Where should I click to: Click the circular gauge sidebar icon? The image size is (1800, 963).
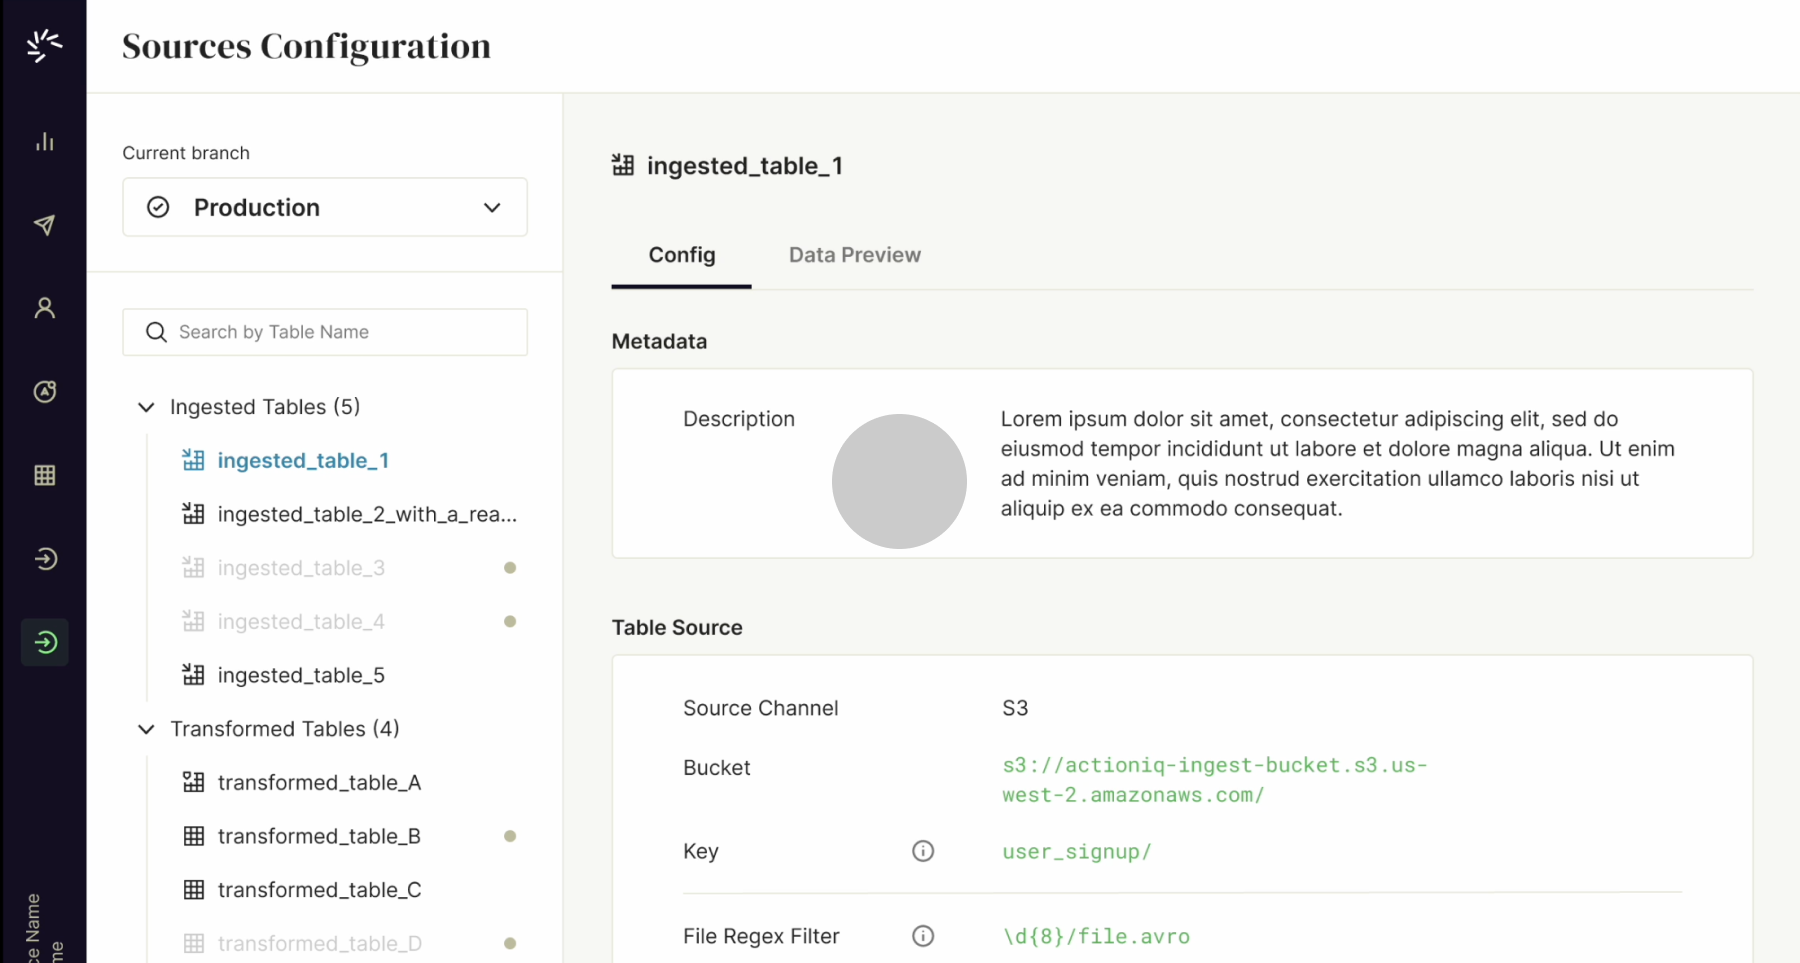44,392
